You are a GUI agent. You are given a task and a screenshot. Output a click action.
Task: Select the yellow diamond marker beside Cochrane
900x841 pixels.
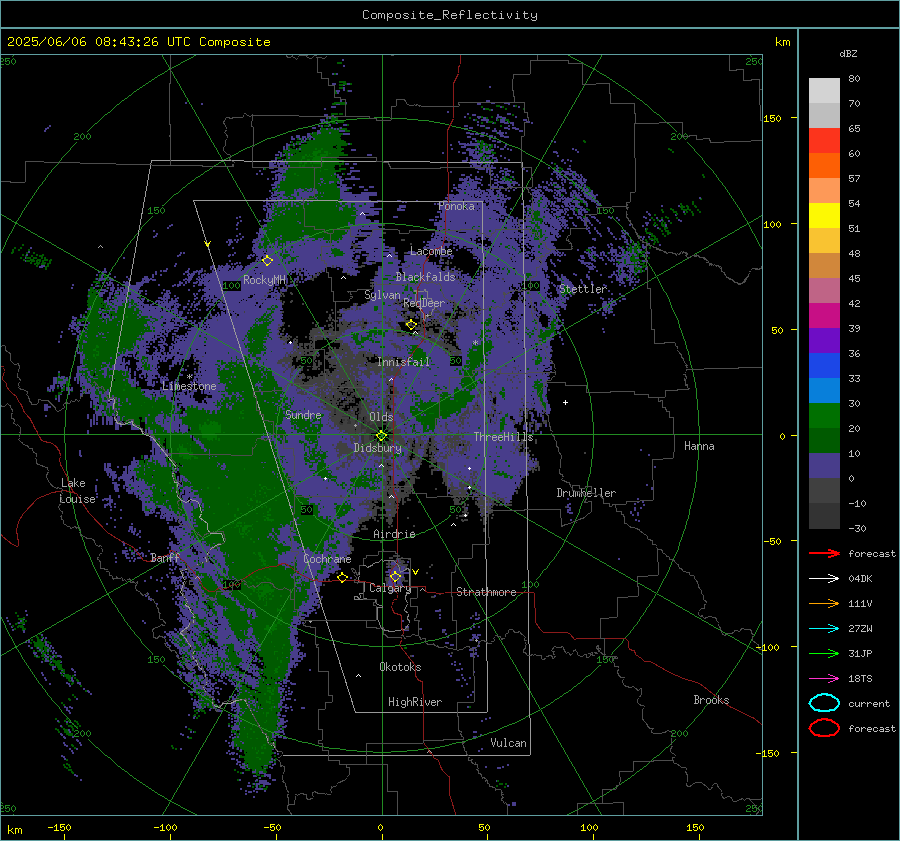342,577
